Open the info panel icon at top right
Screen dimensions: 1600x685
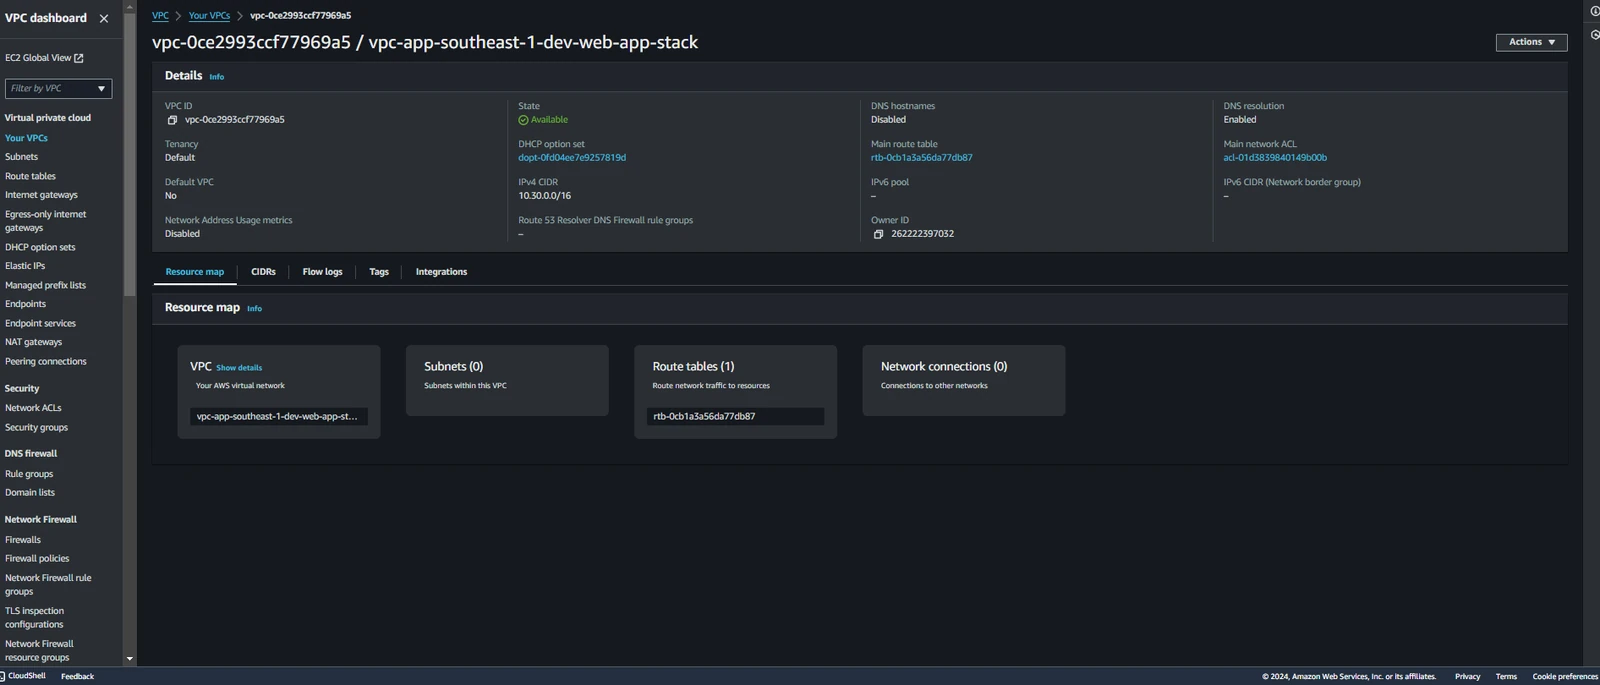click(x=1594, y=11)
